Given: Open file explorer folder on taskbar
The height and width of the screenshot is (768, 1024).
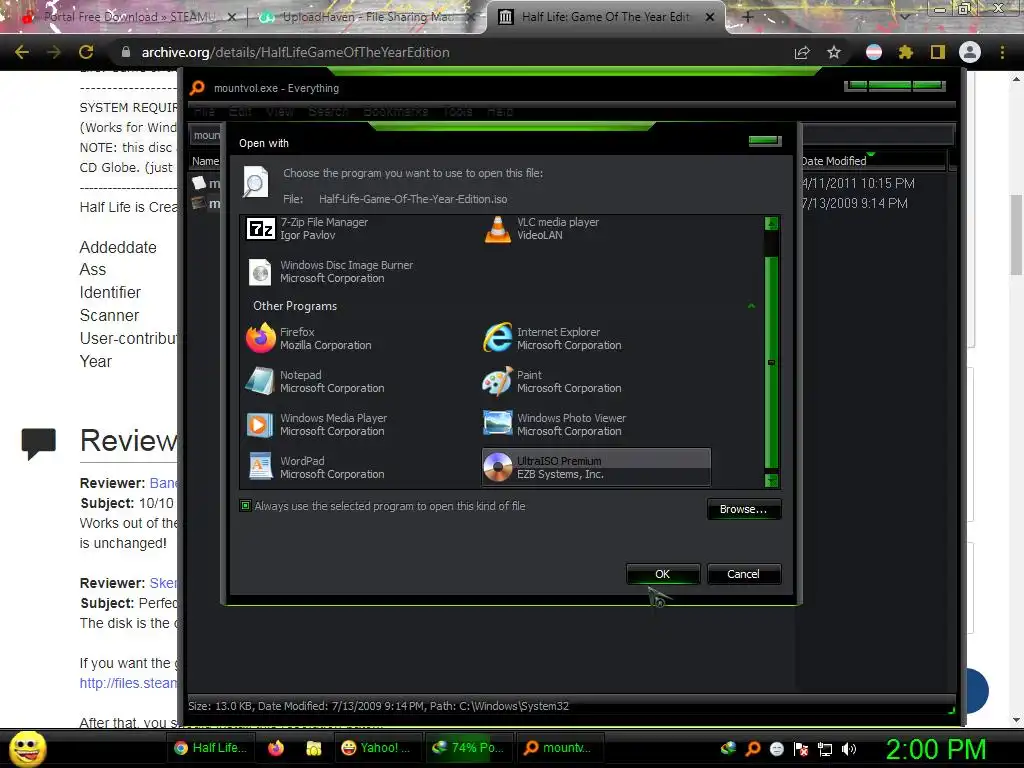Looking at the screenshot, I should coord(314,748).
